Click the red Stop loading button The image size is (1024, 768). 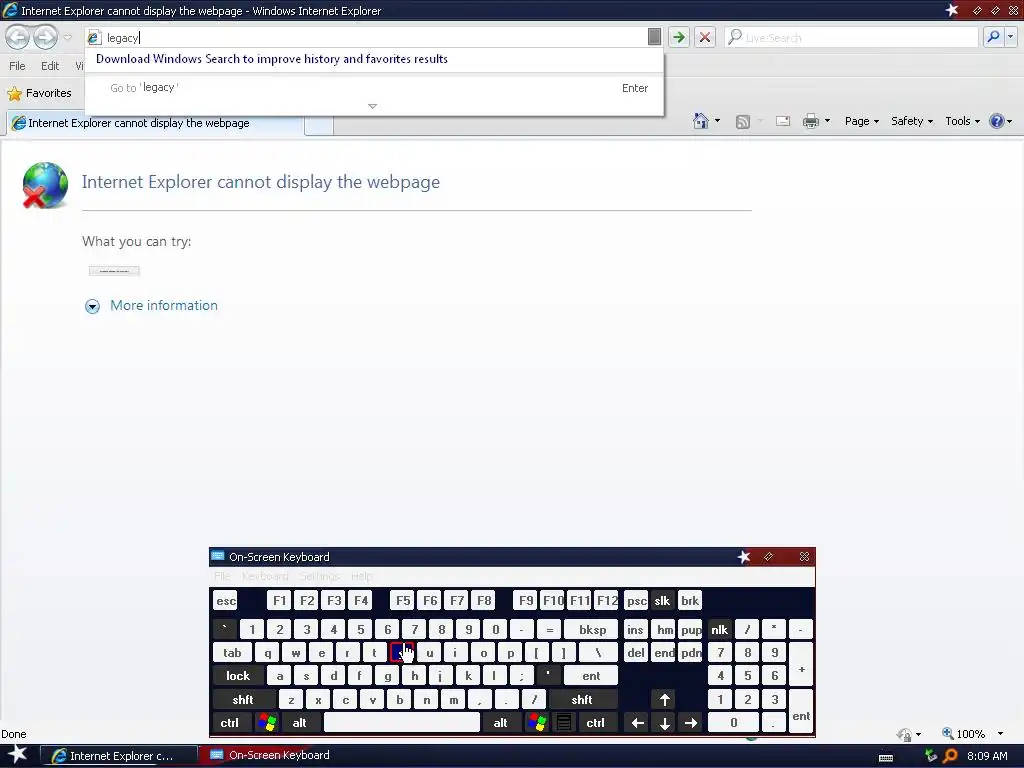(705, 37)
